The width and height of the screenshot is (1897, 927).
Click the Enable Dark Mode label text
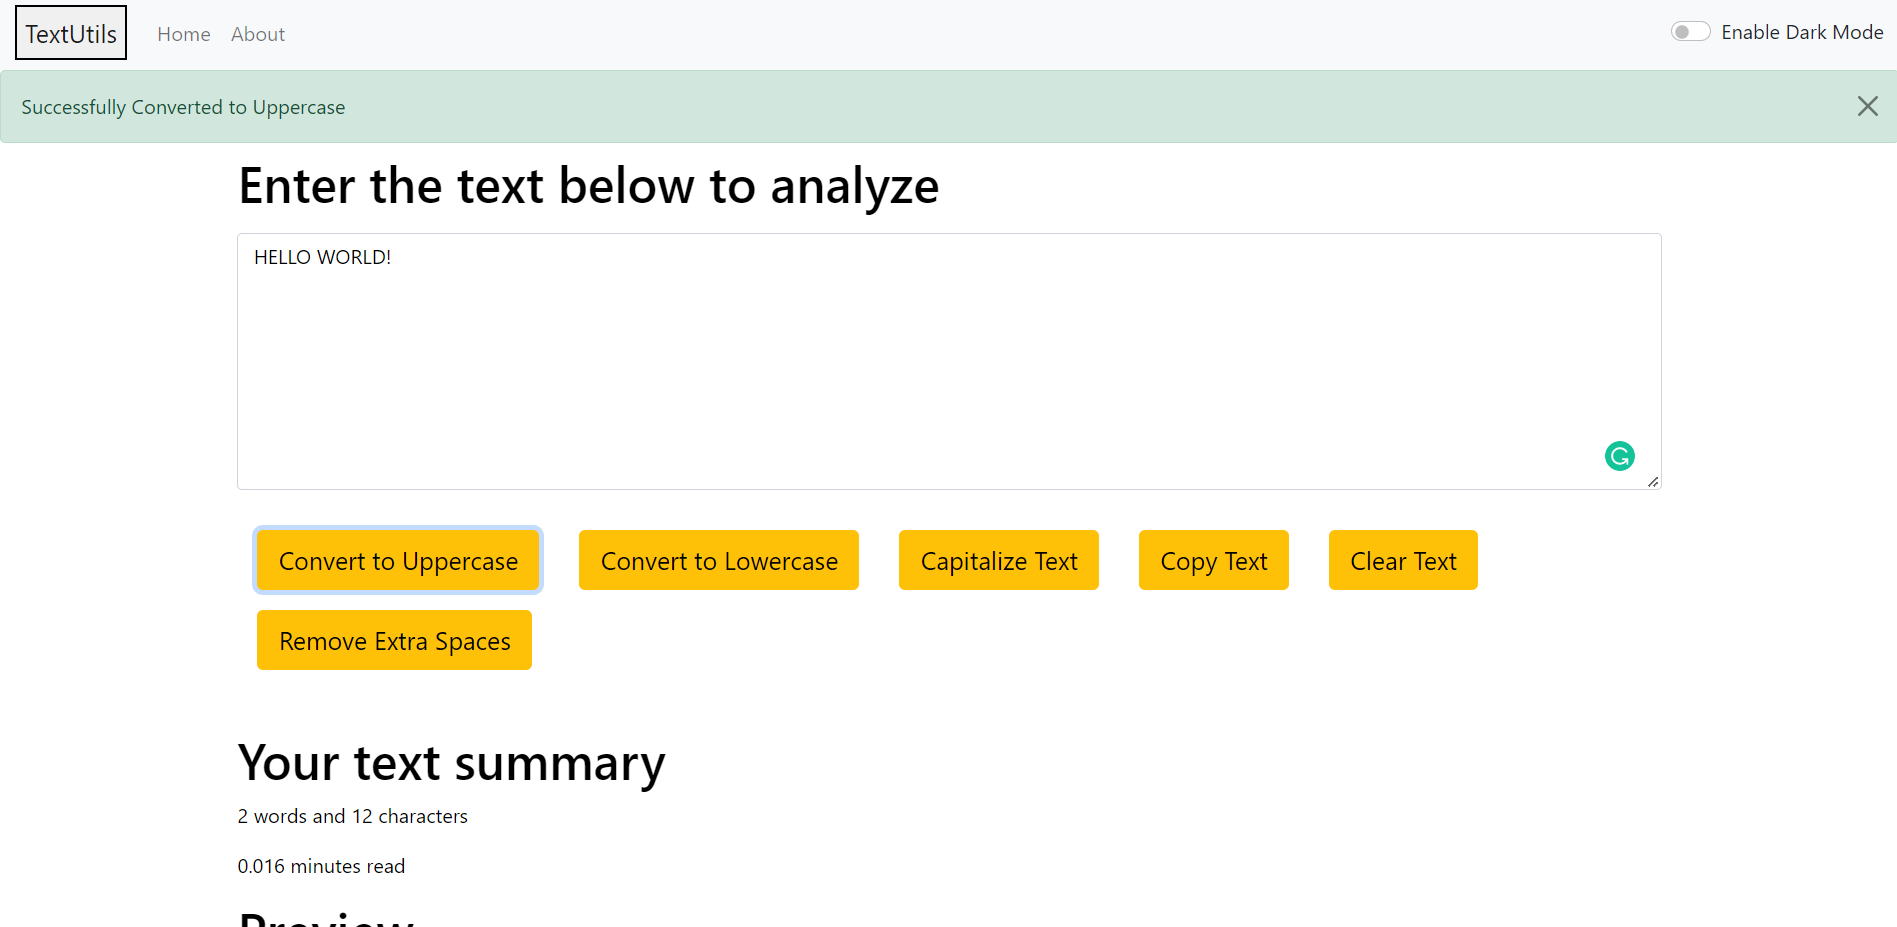[x=1801, y=32]
